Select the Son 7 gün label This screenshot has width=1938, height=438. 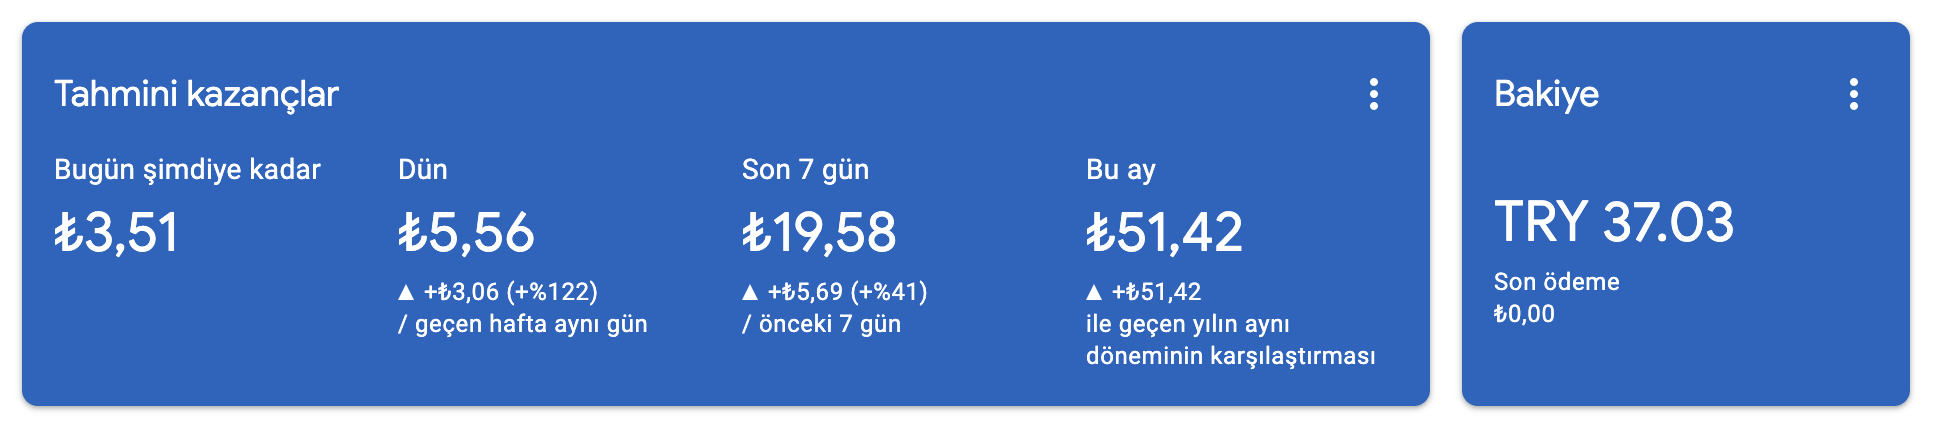click(x=805, y=170)
